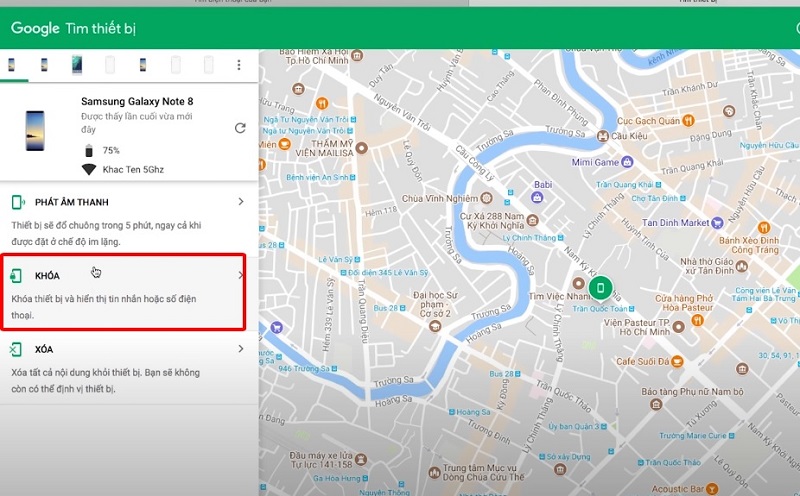Select the Đầu máy xe lửa Tự lực landmark icon
The width and height of the screenshot is (800, 496).
click(361, 459)
